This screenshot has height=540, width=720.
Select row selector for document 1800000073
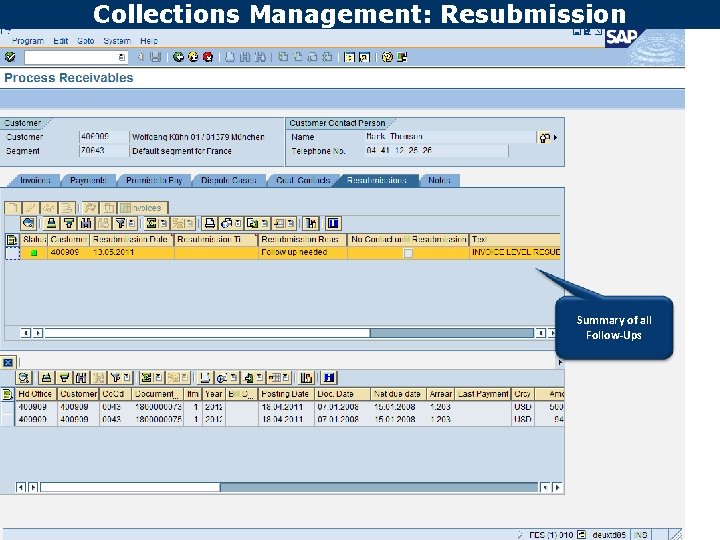pyautogui.click(x=7, y=407)
